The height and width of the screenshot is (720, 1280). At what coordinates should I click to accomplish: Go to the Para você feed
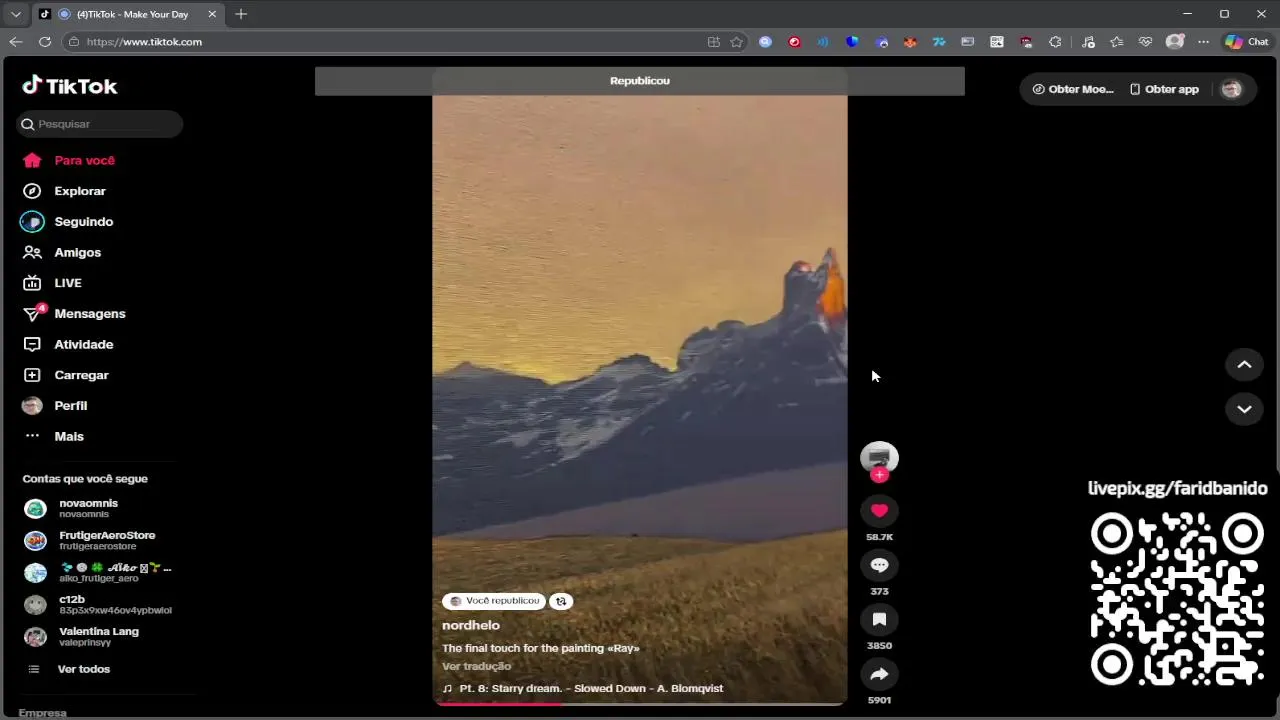coord(69,160)
